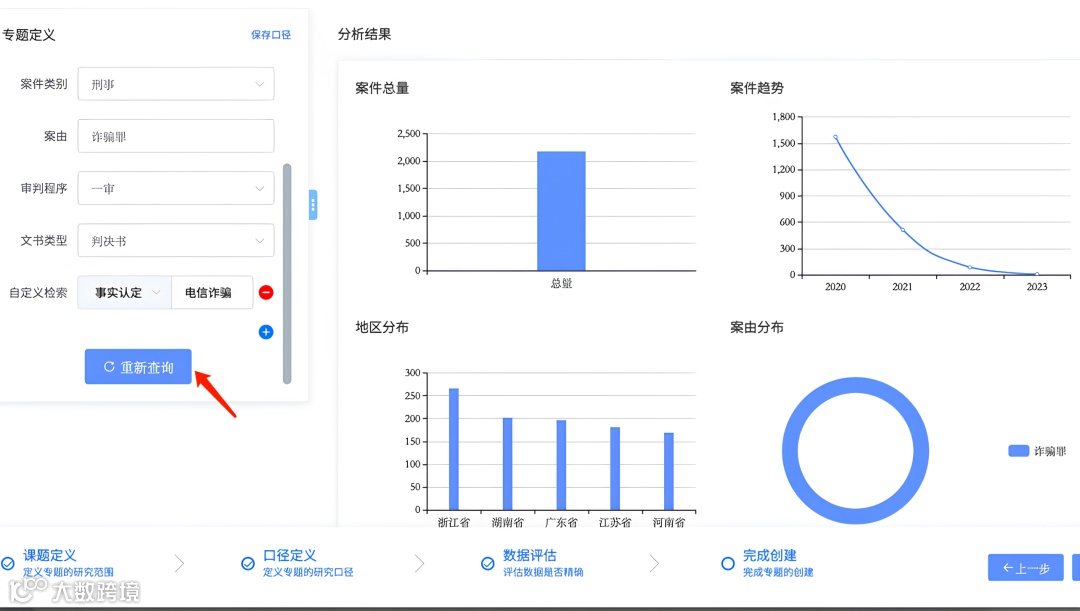The height and width of the screenshot is (611, 1080).
Task: Click the 自定义检索 label
Action: 38,293
